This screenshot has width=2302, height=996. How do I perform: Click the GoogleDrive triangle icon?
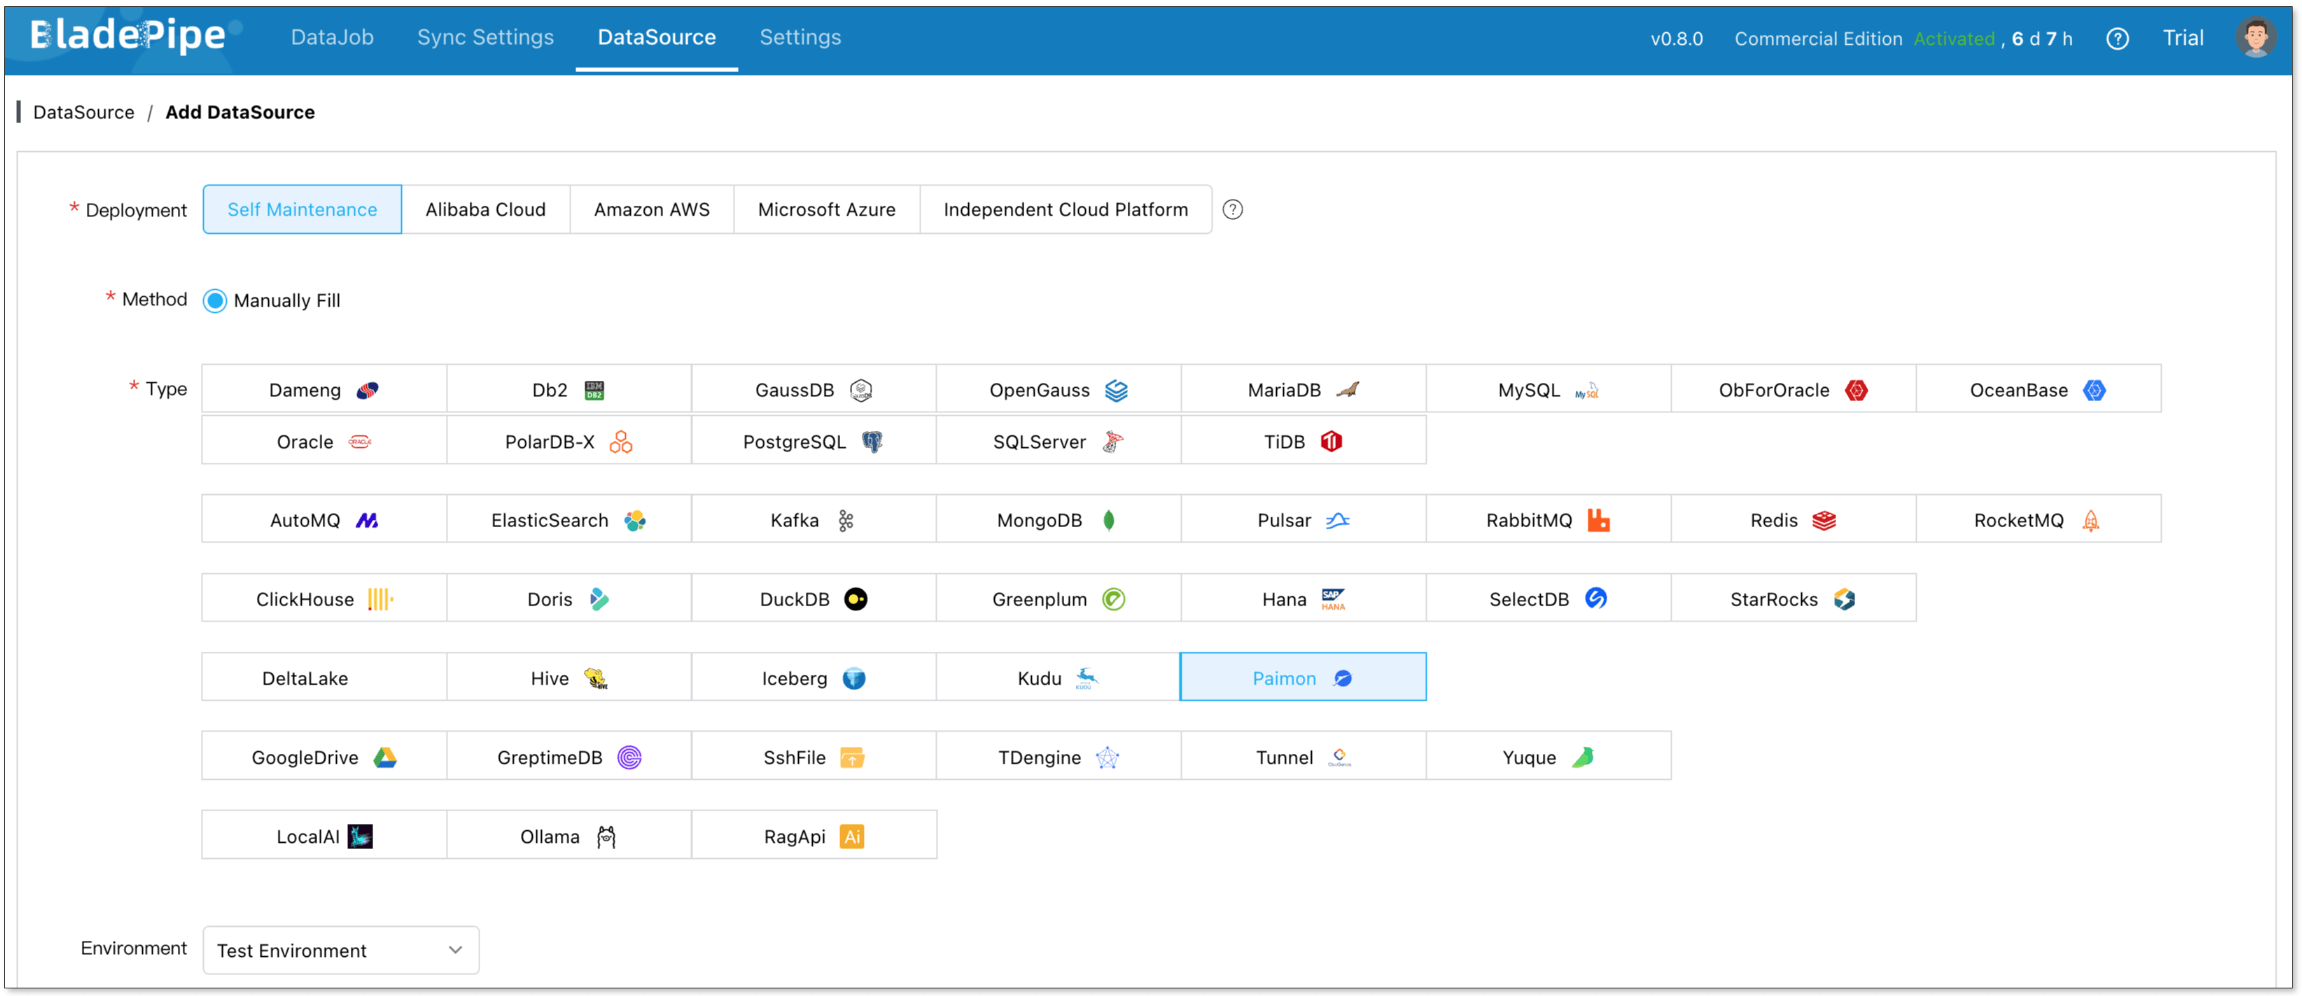click(x=385, y=758)
